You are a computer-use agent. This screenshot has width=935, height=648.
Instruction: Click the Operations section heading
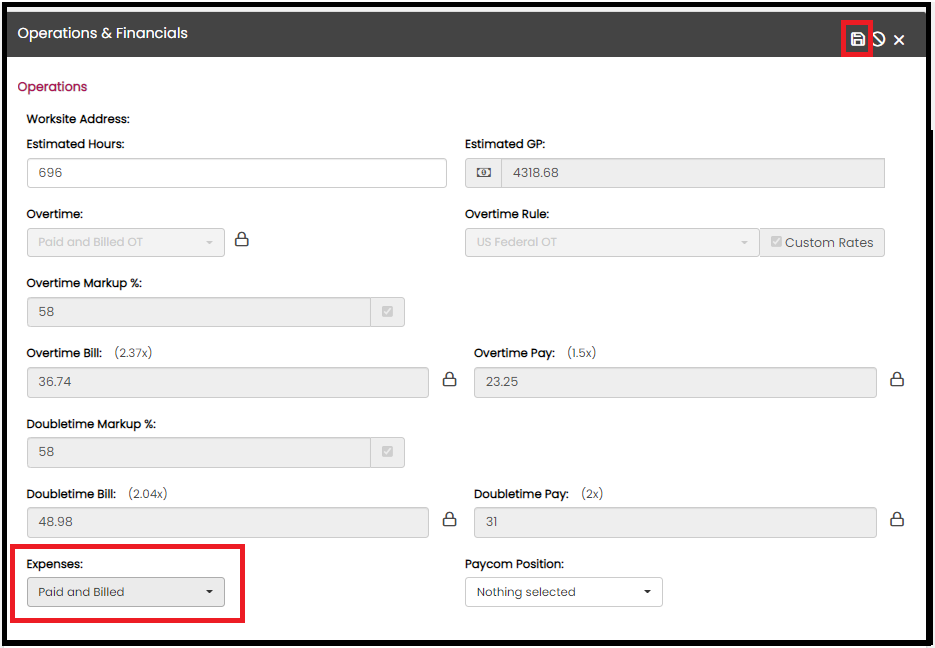click(52, 86)
